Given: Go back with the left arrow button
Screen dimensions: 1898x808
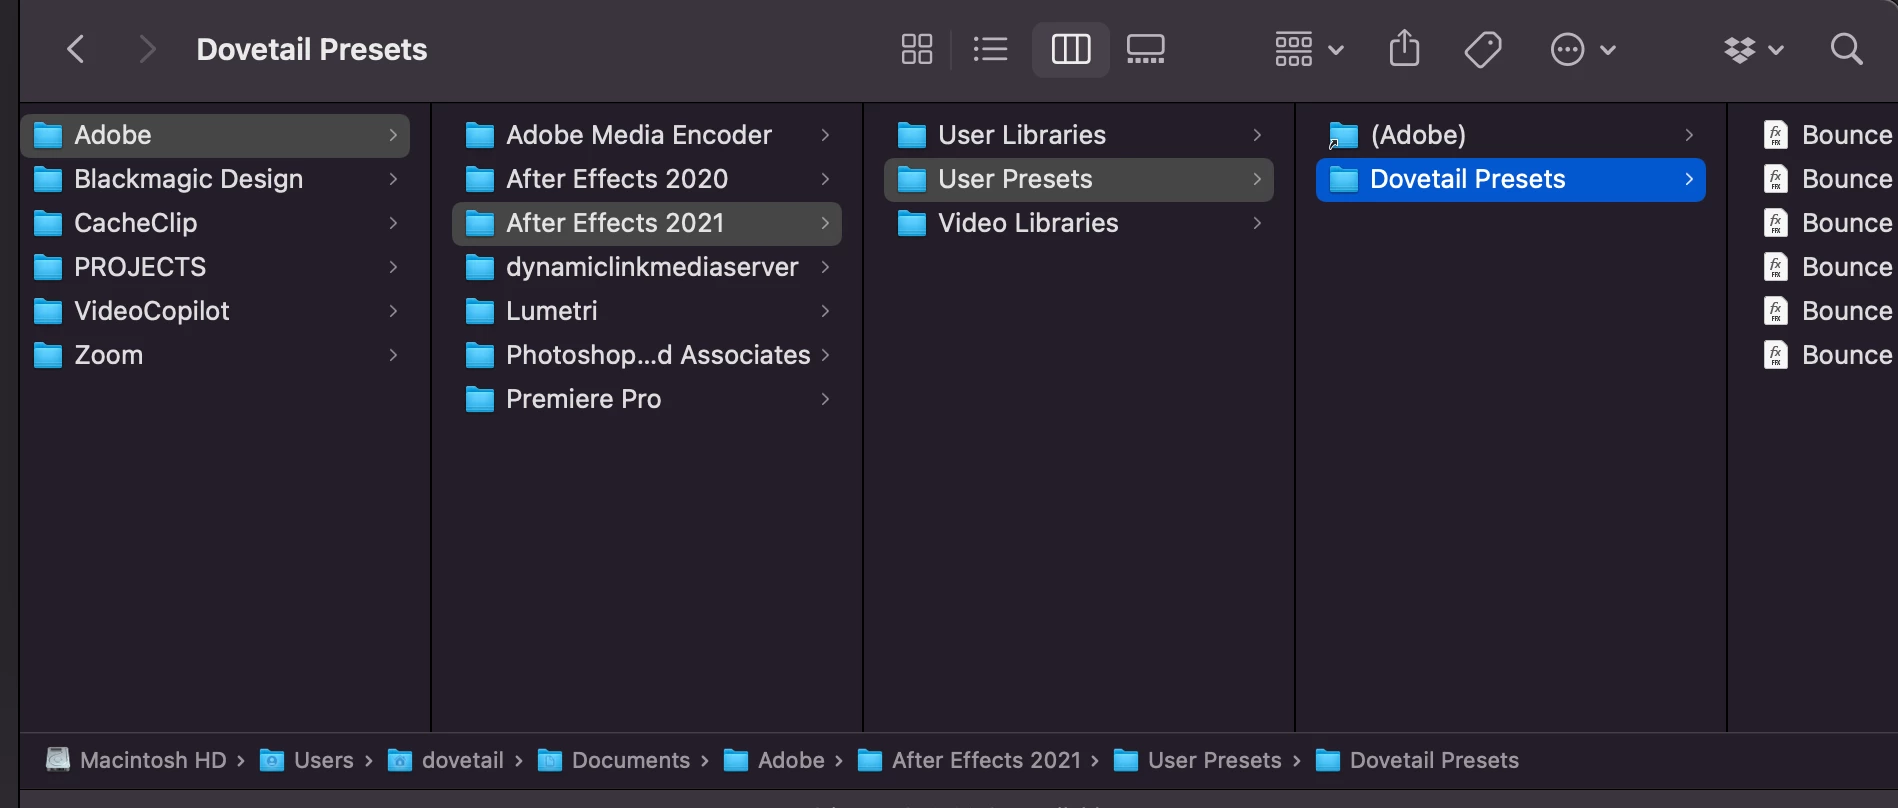Looking at the screenshot, I should point(76,49).
